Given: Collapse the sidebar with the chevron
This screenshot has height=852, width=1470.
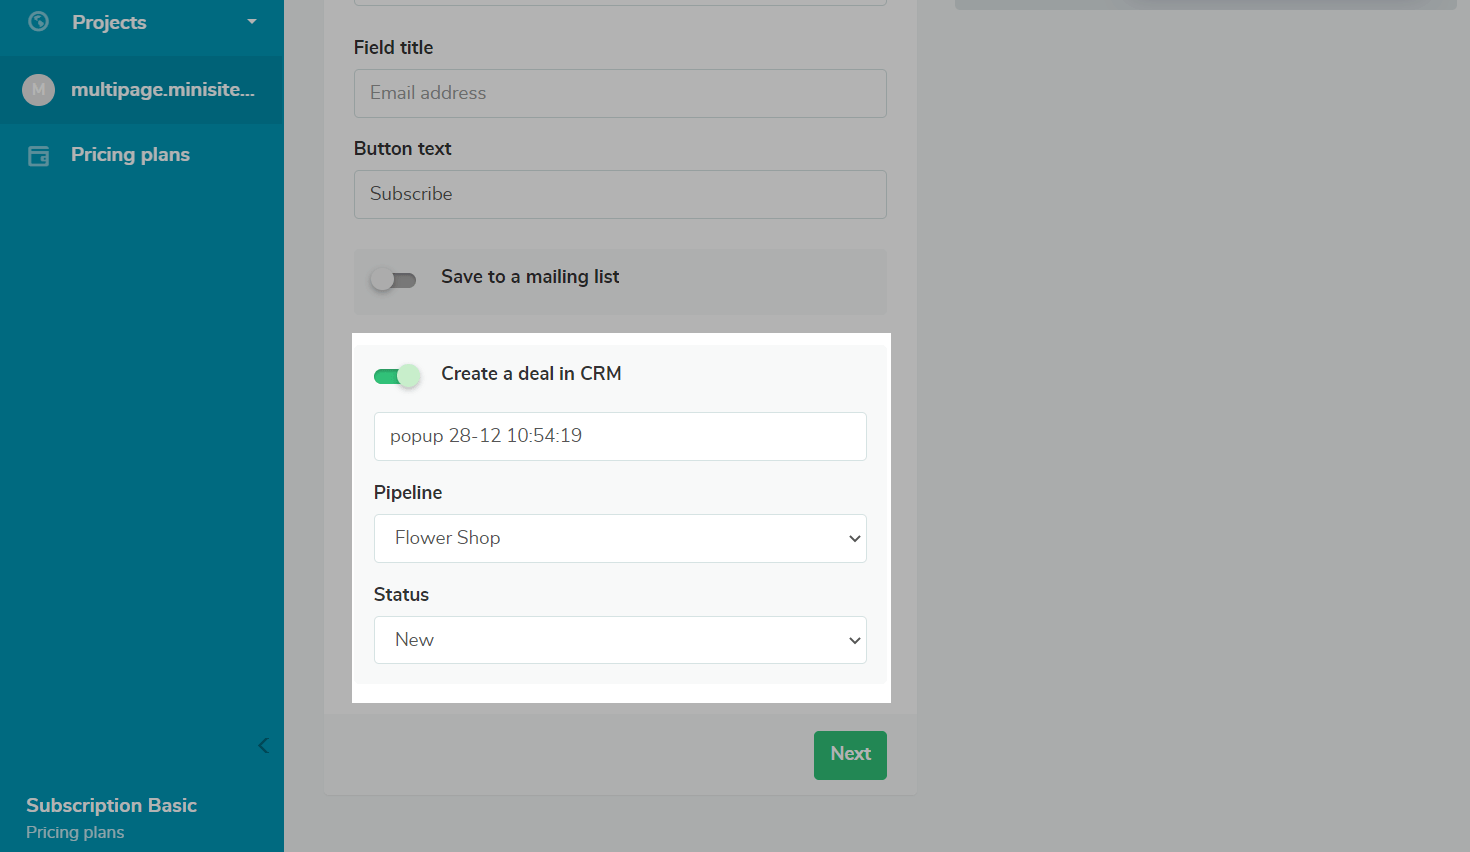Looking at the screenshot, I should [264, 746].
